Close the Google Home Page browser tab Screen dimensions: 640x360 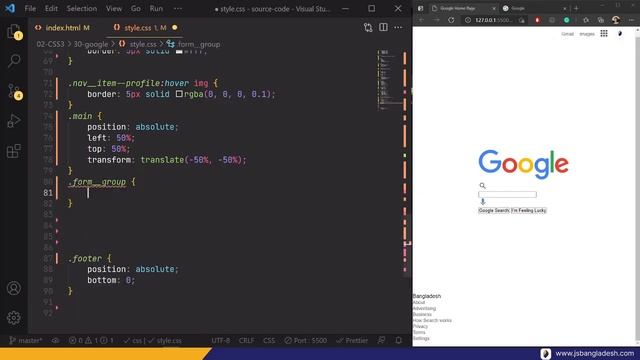pyautogui.click(x=493, y=8)
